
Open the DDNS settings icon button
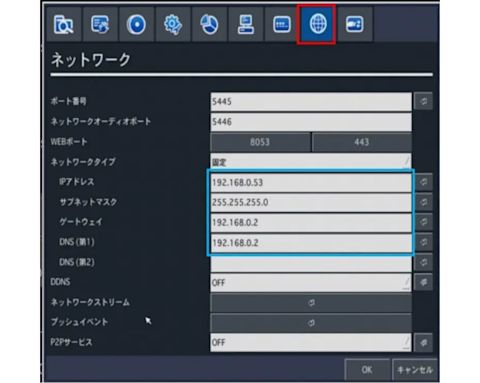(x=423, y=282)
